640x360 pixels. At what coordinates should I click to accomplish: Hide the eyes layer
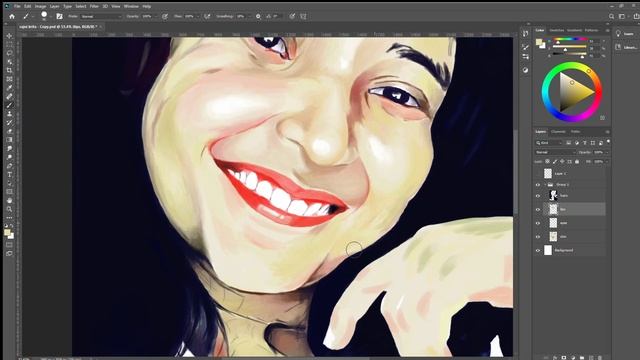click(x=538, y=223)
